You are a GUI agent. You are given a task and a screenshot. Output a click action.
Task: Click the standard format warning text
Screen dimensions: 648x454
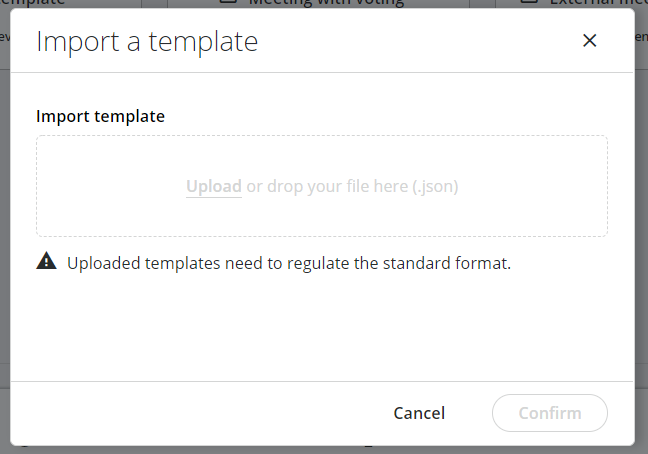(x=289, y=264)
